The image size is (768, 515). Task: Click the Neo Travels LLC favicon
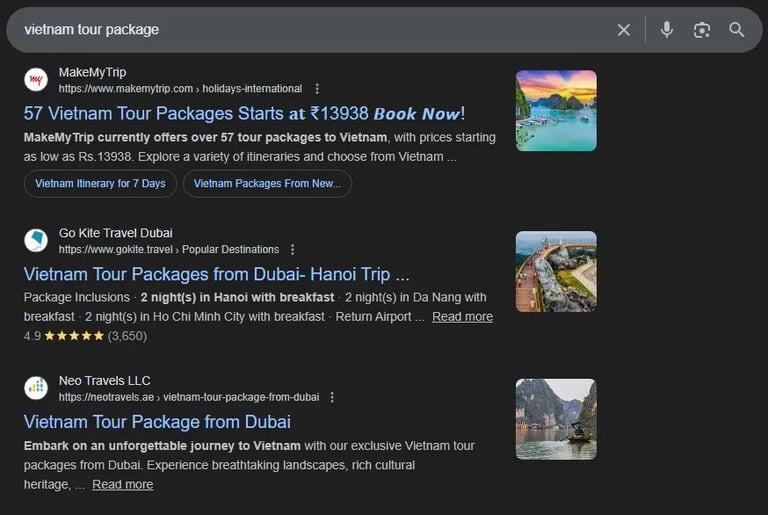click(x=36, y=388)
